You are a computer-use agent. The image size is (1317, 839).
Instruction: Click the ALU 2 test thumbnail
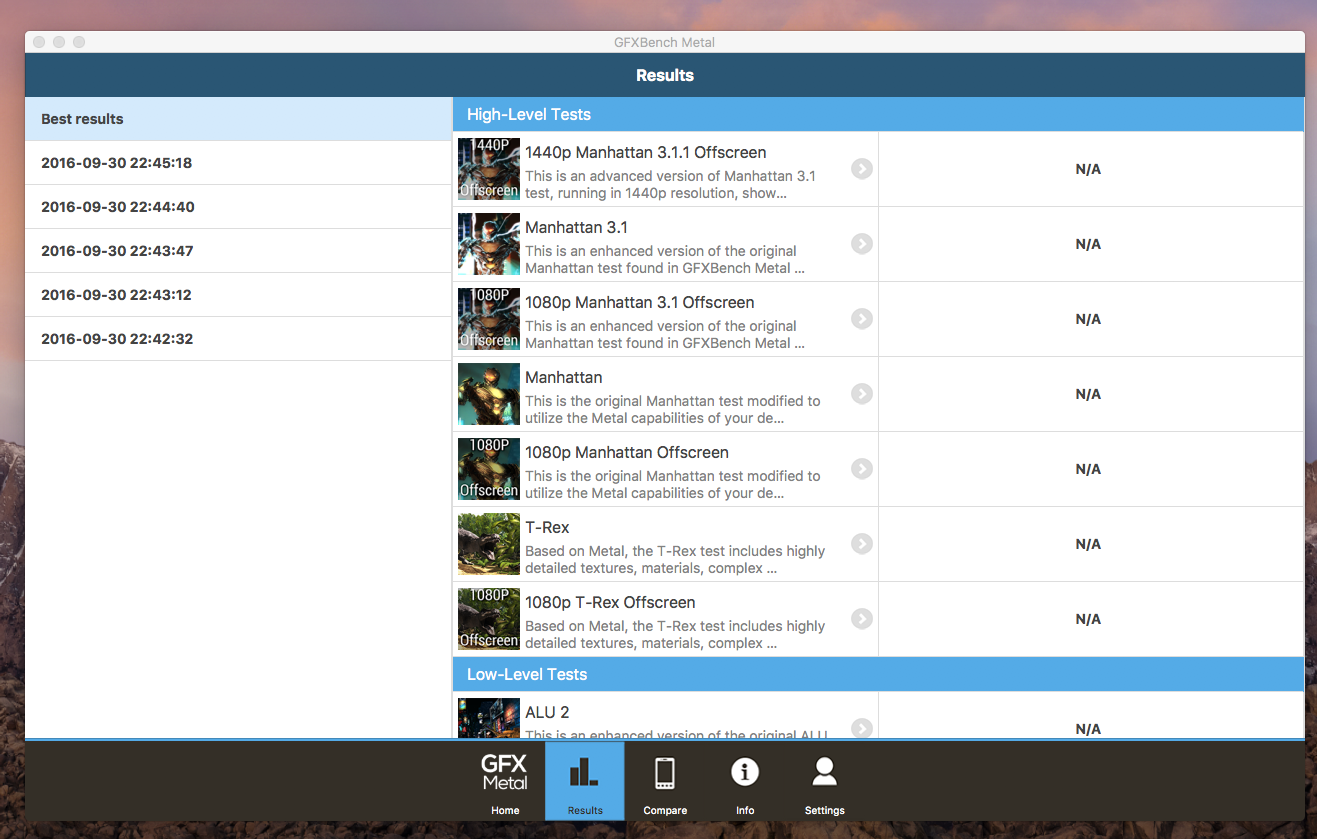click(489, 718)
